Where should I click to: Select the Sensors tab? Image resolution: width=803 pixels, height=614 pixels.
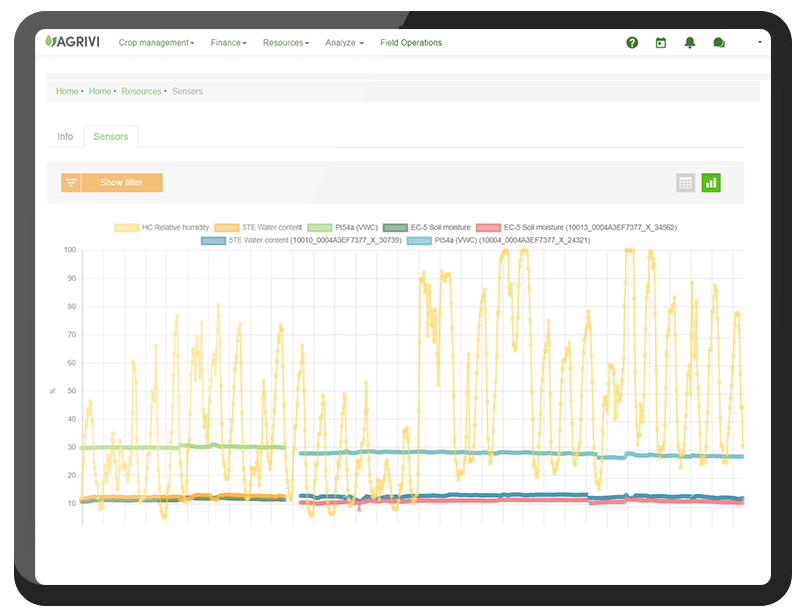111,137
